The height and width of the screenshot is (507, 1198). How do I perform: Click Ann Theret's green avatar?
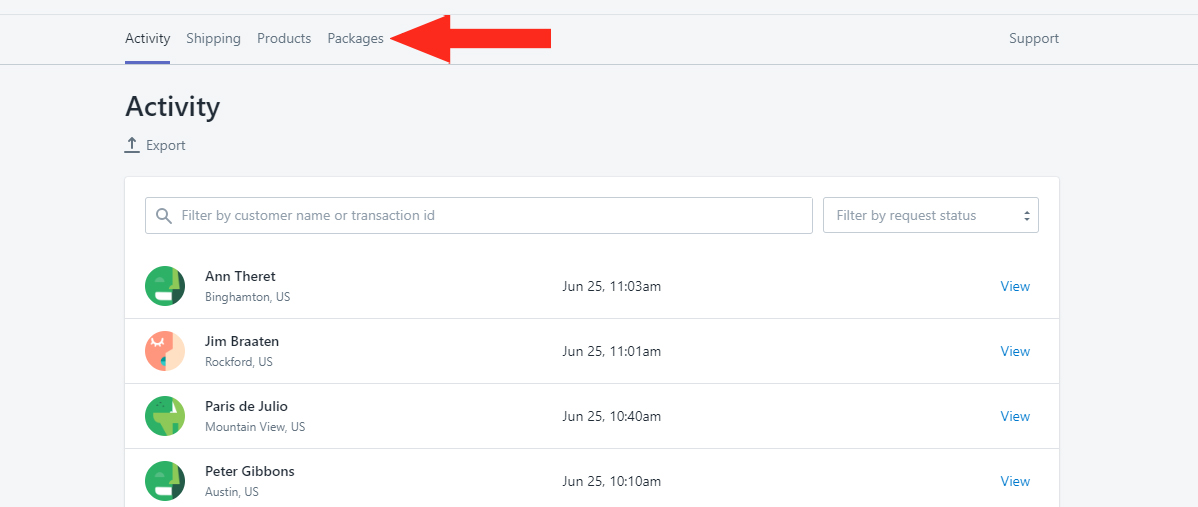165,286
